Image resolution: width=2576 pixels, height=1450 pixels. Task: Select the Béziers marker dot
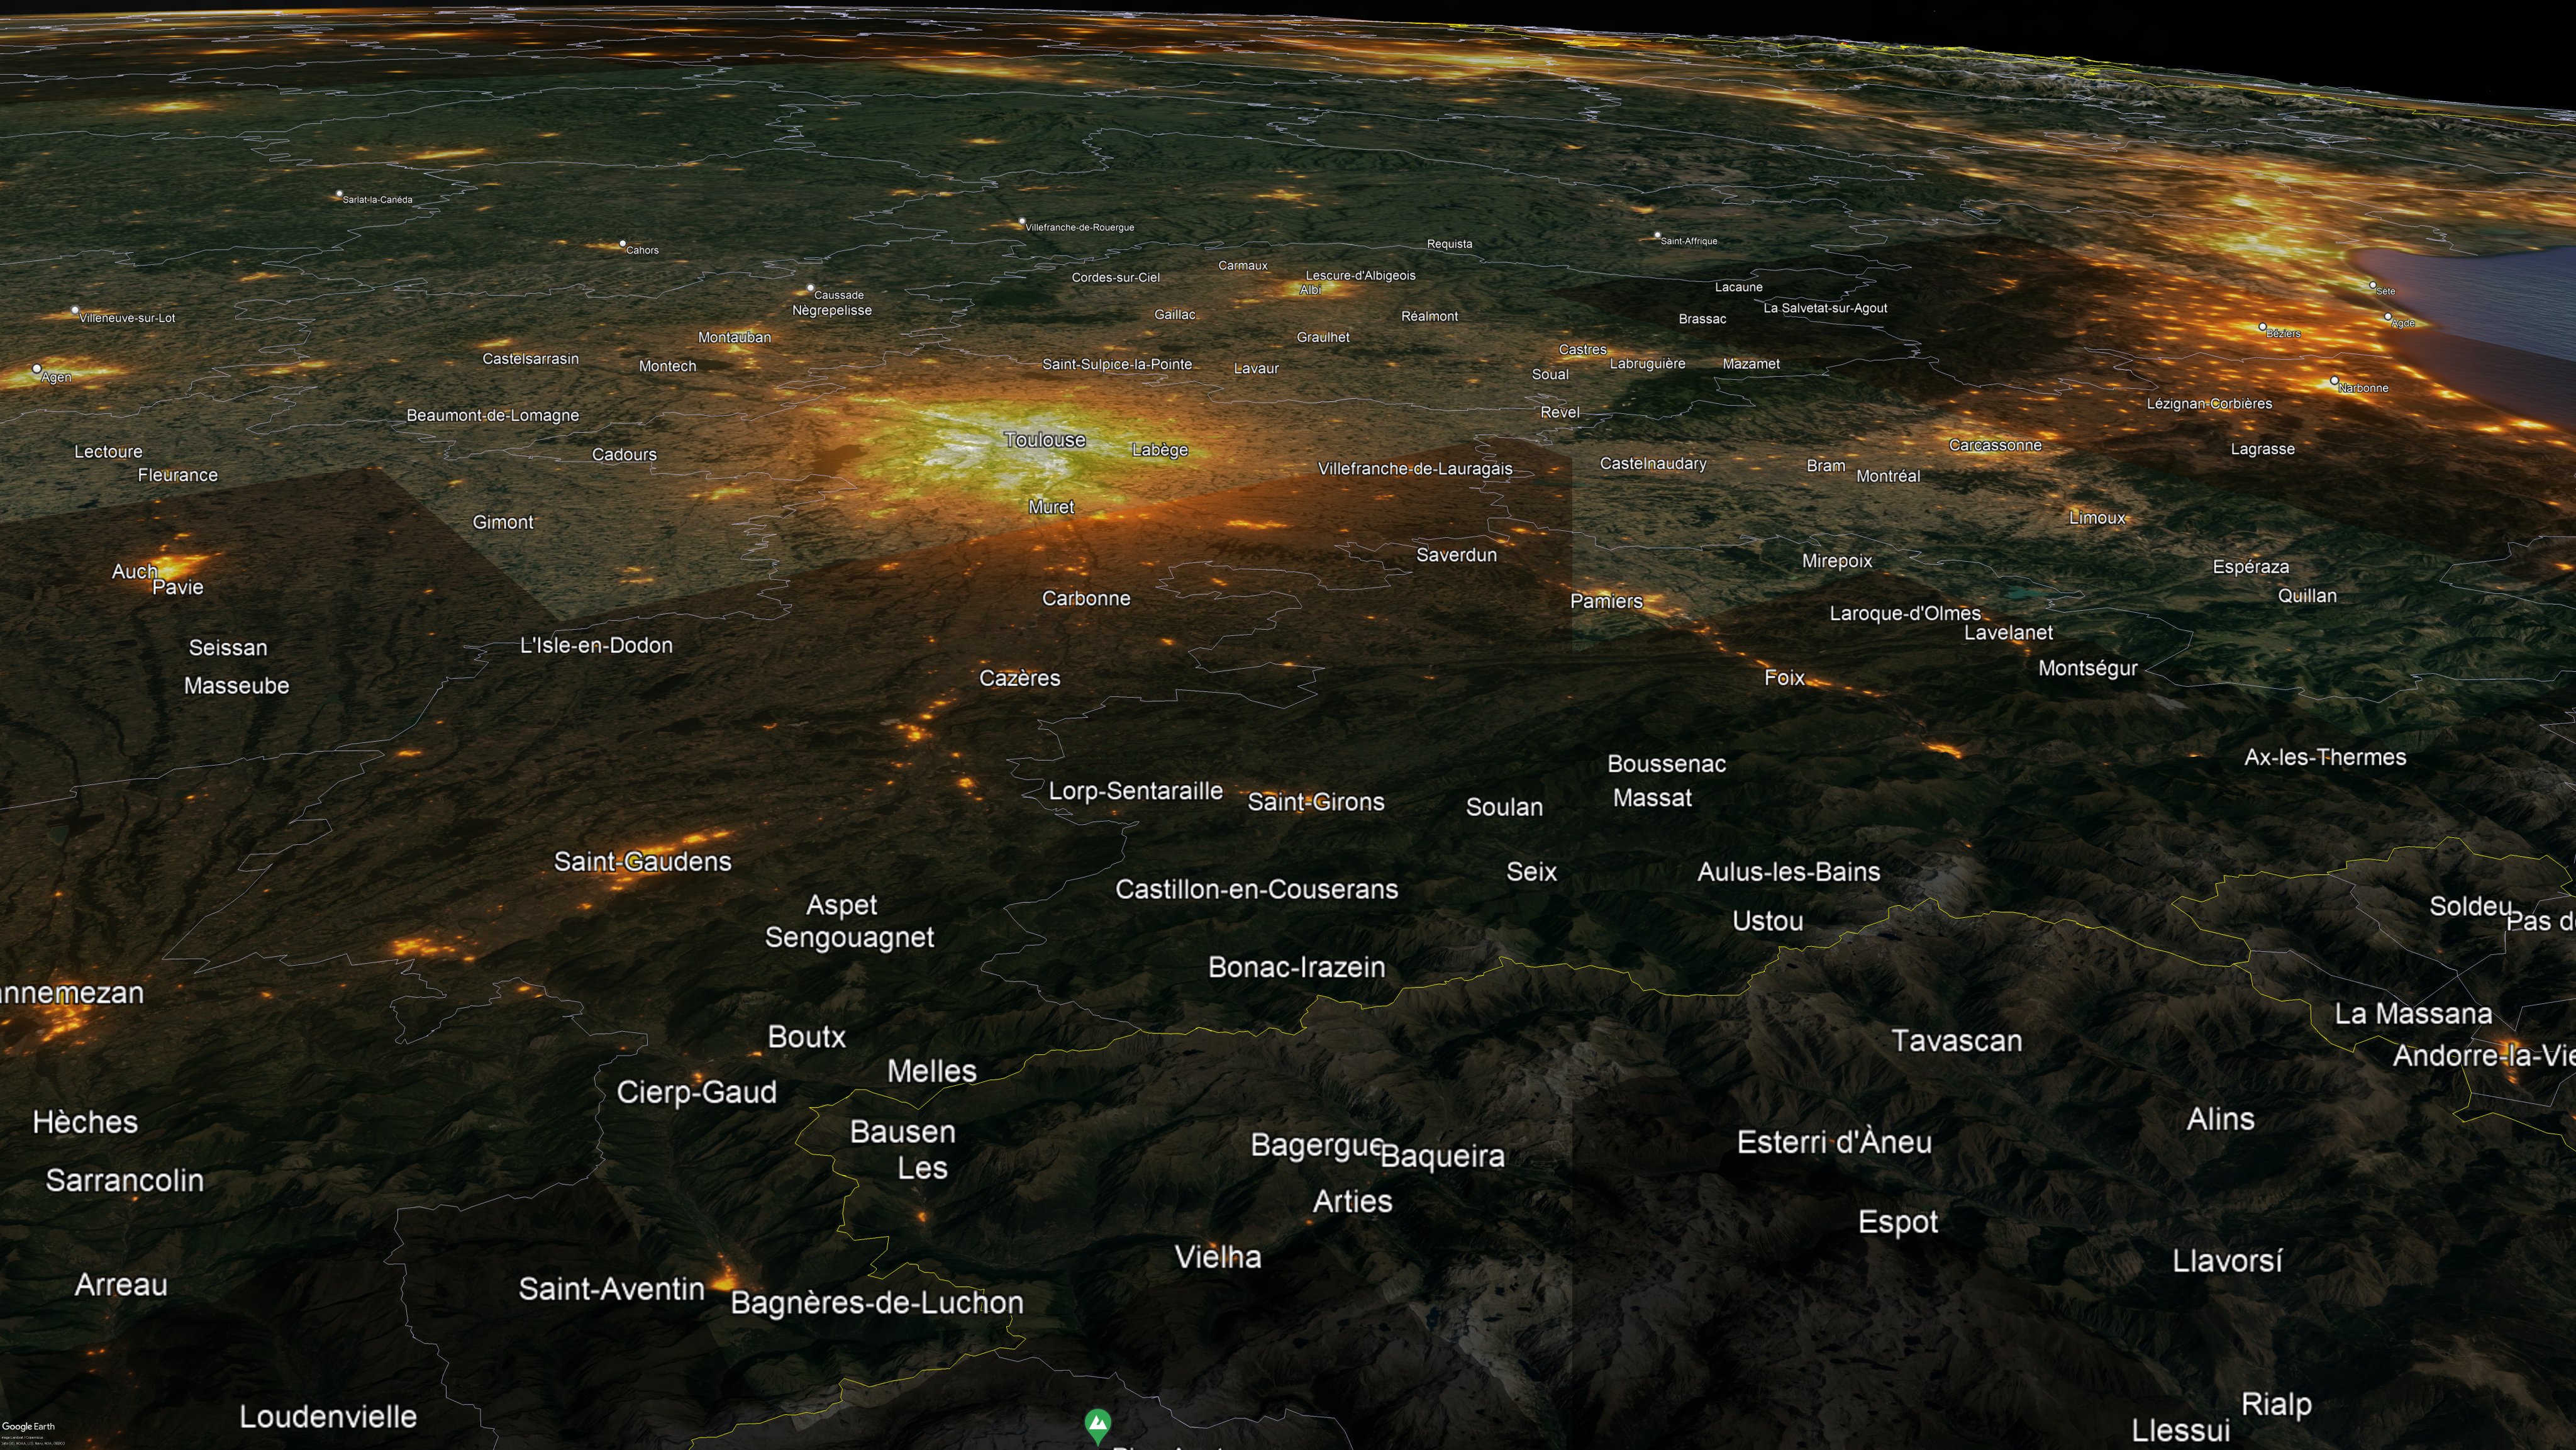coord(2262,326)
